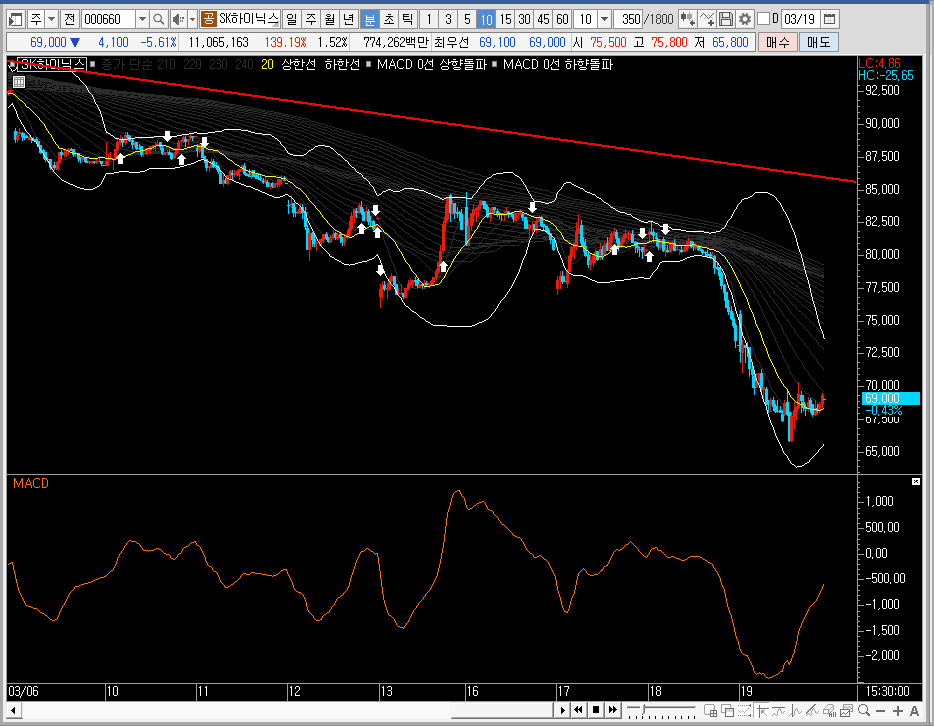
Task: Click the letter A text tool icon
Action: (914, 711)
